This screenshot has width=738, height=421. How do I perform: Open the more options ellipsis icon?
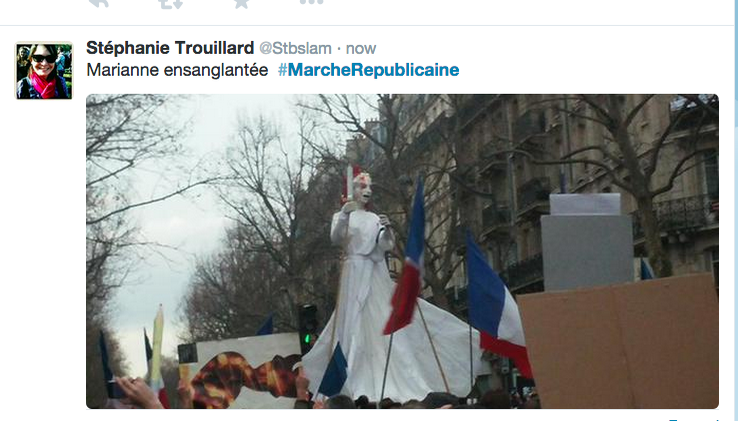click(312, 2)
